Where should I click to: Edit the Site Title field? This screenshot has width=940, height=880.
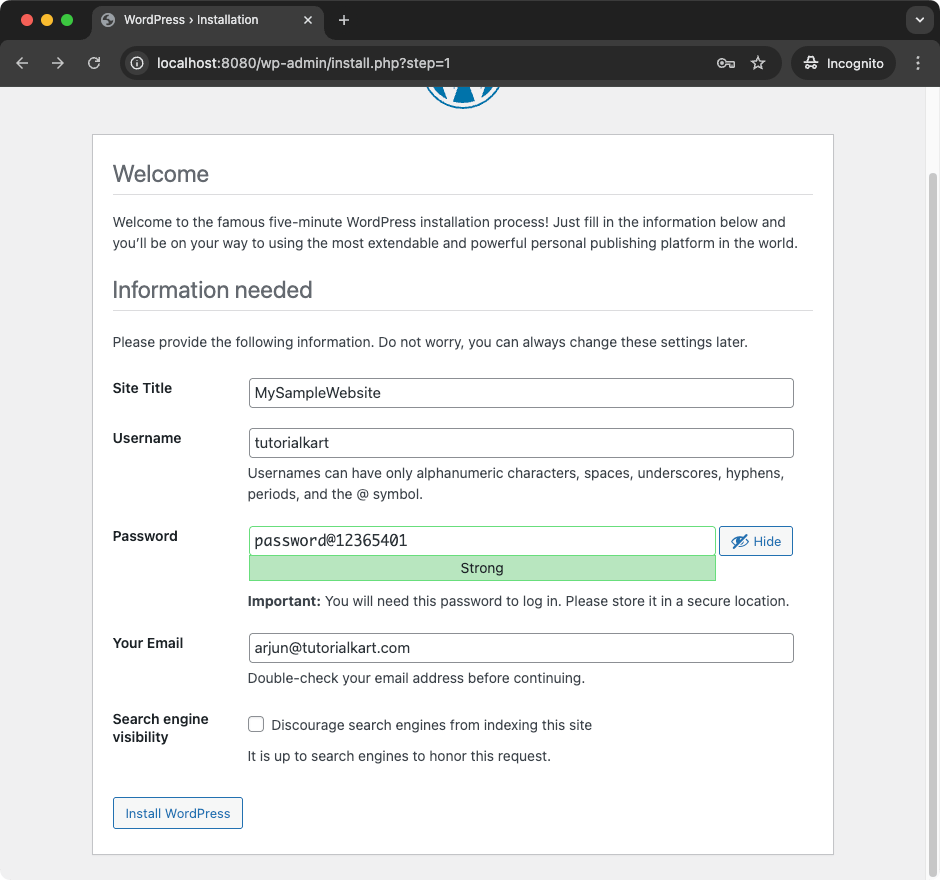(x=521, y=393)
